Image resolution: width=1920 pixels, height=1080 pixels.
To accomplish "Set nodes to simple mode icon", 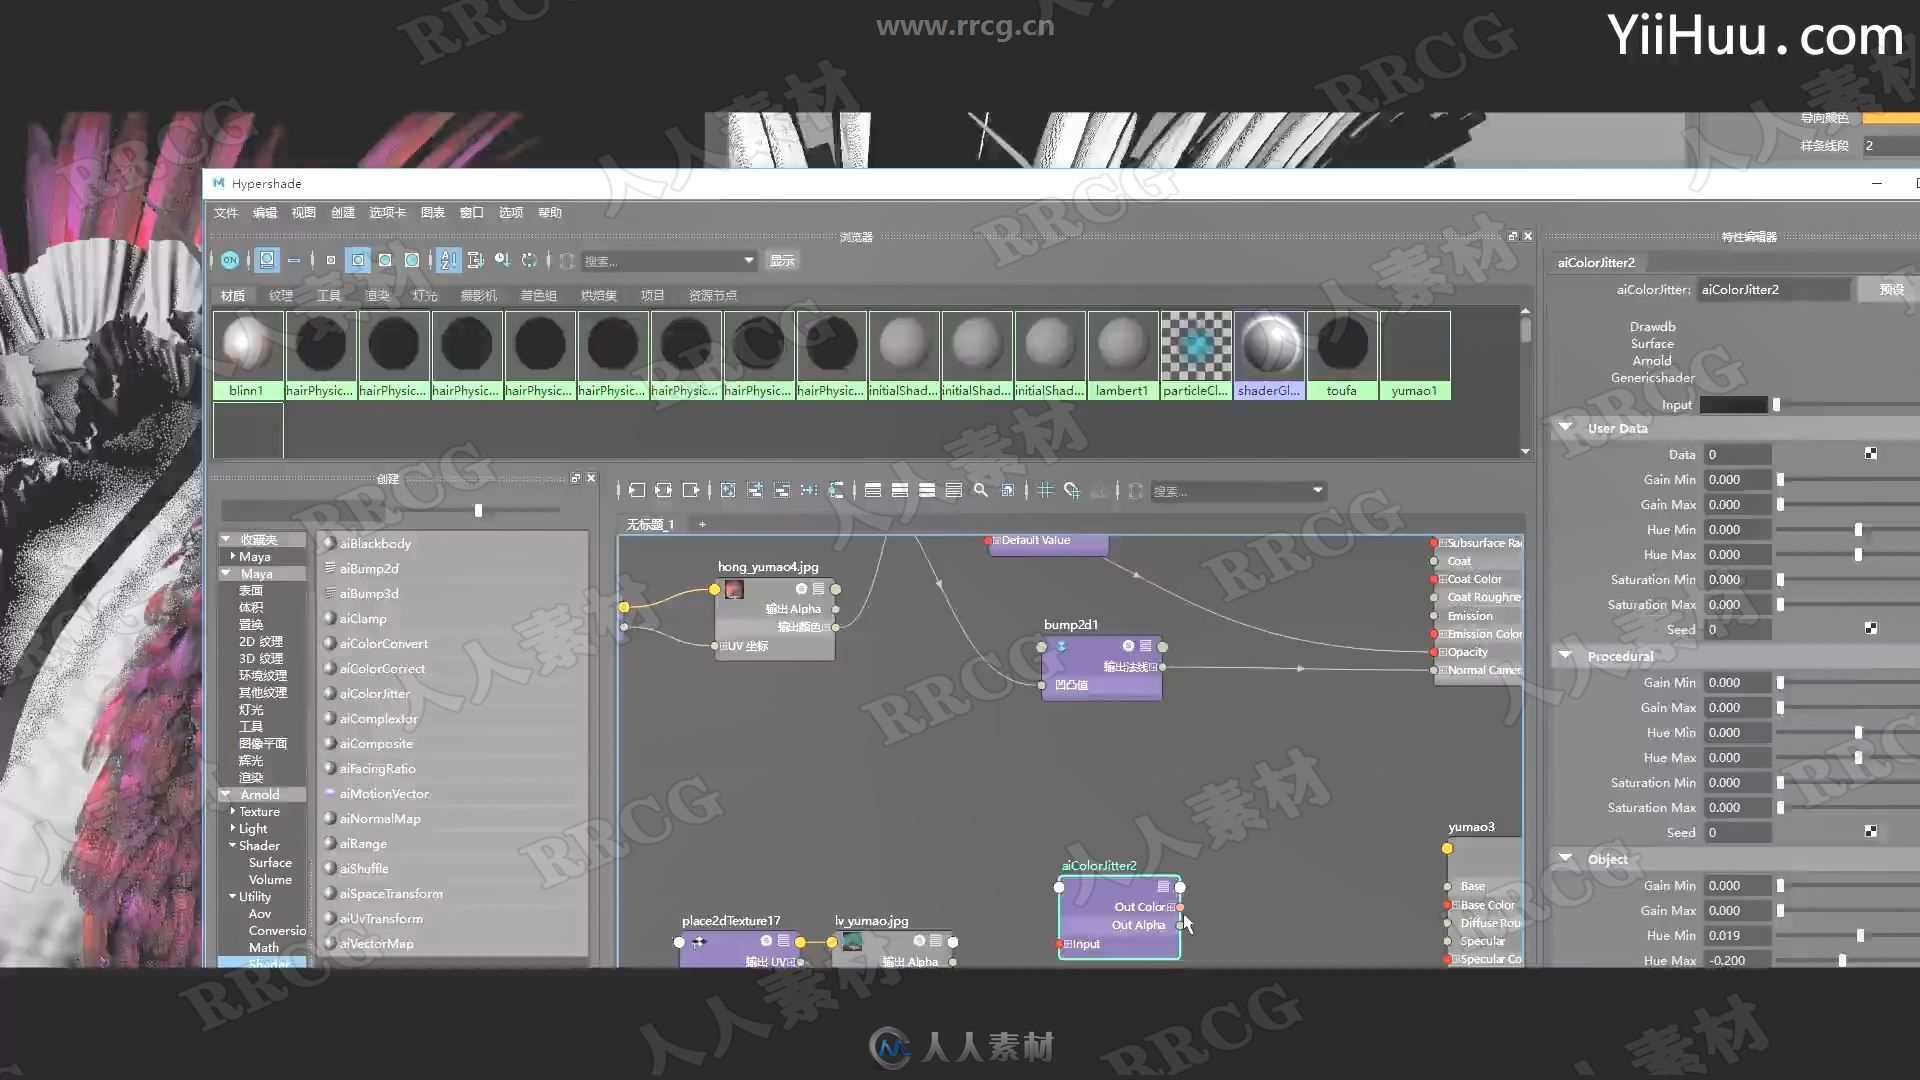I will point(873,490).
